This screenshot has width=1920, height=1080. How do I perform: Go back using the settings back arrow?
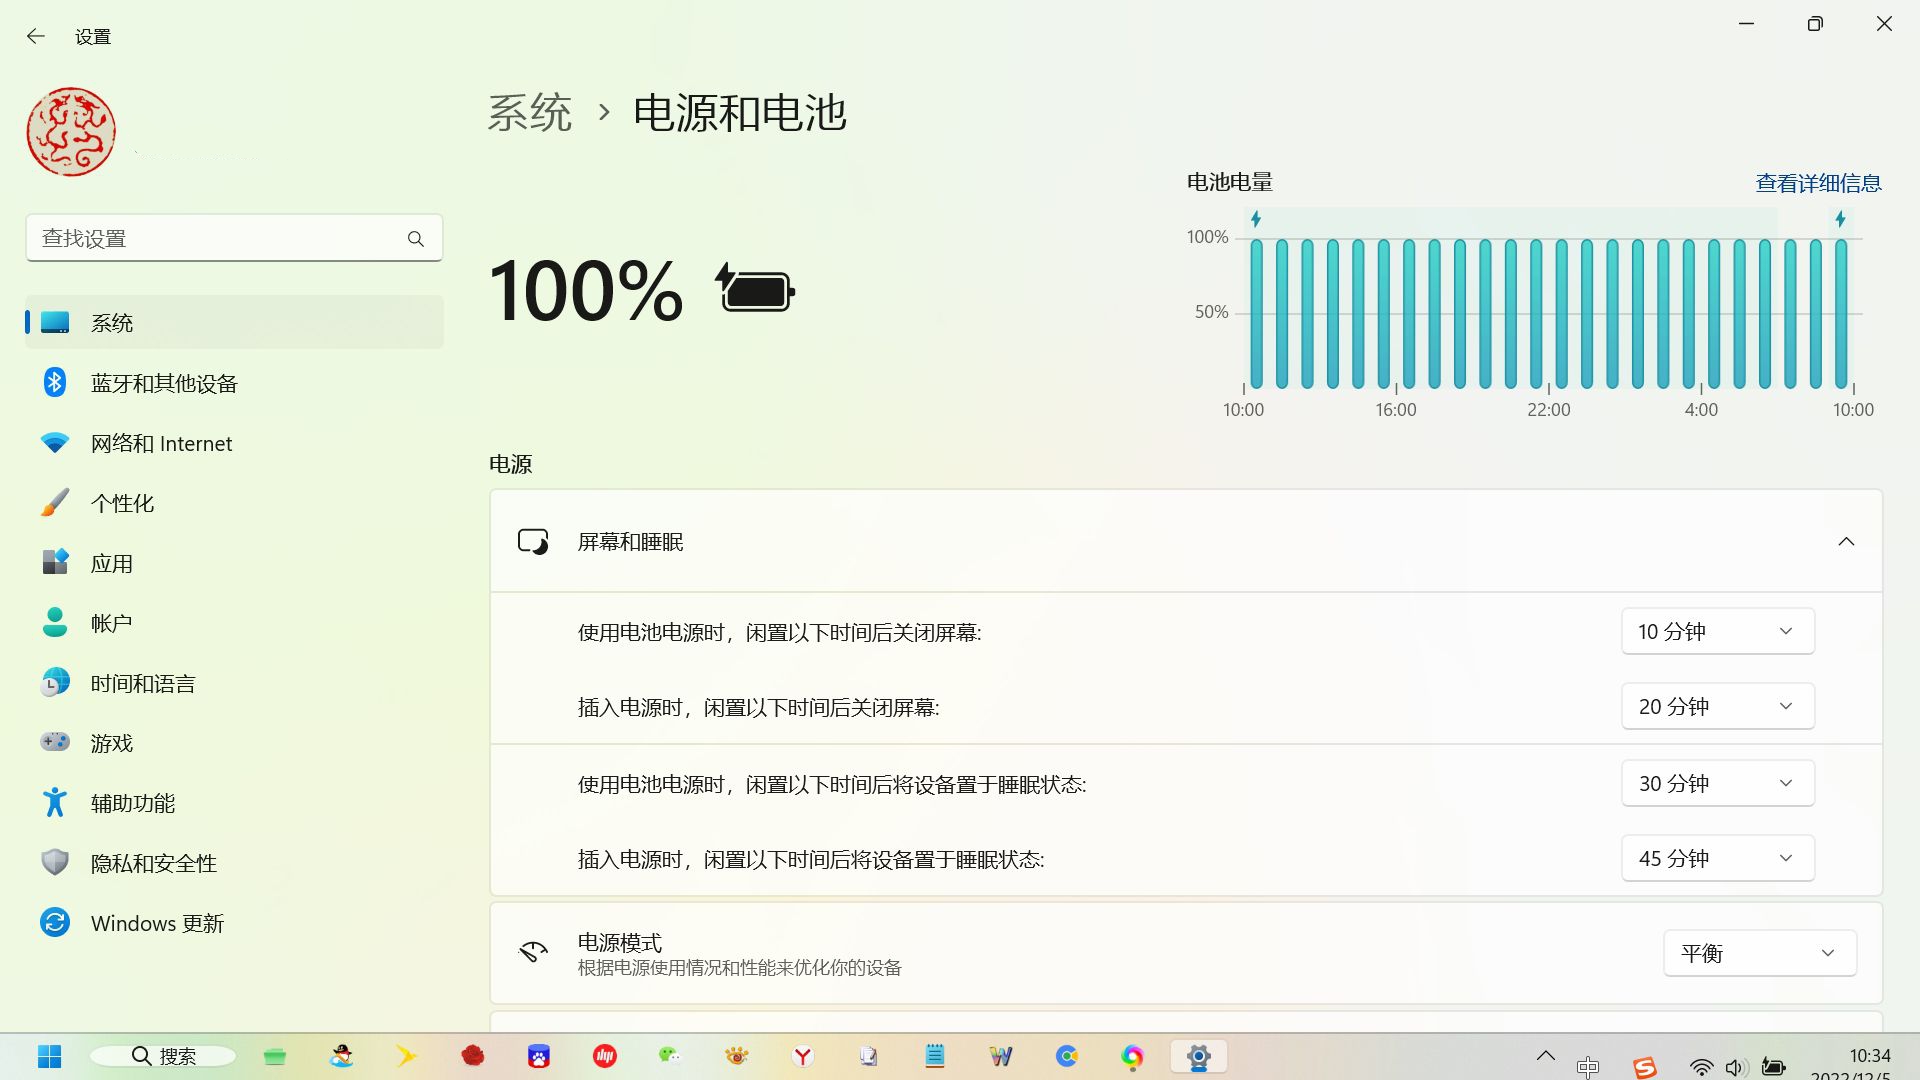(36, 35)
